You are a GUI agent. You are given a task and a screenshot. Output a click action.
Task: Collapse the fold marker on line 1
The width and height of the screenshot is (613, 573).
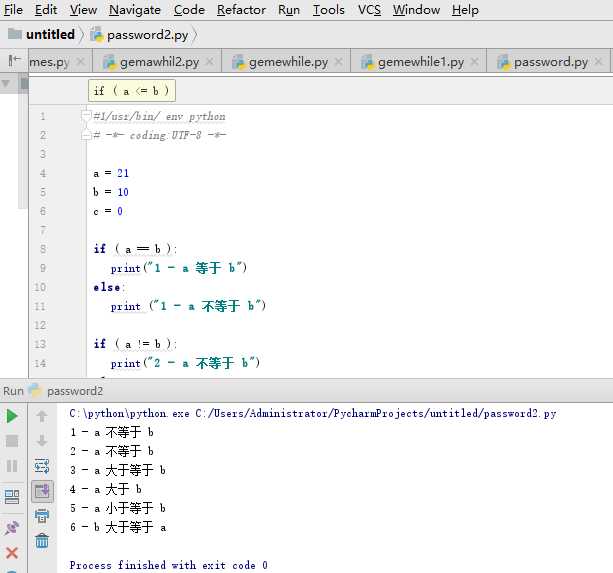(86, 115)
